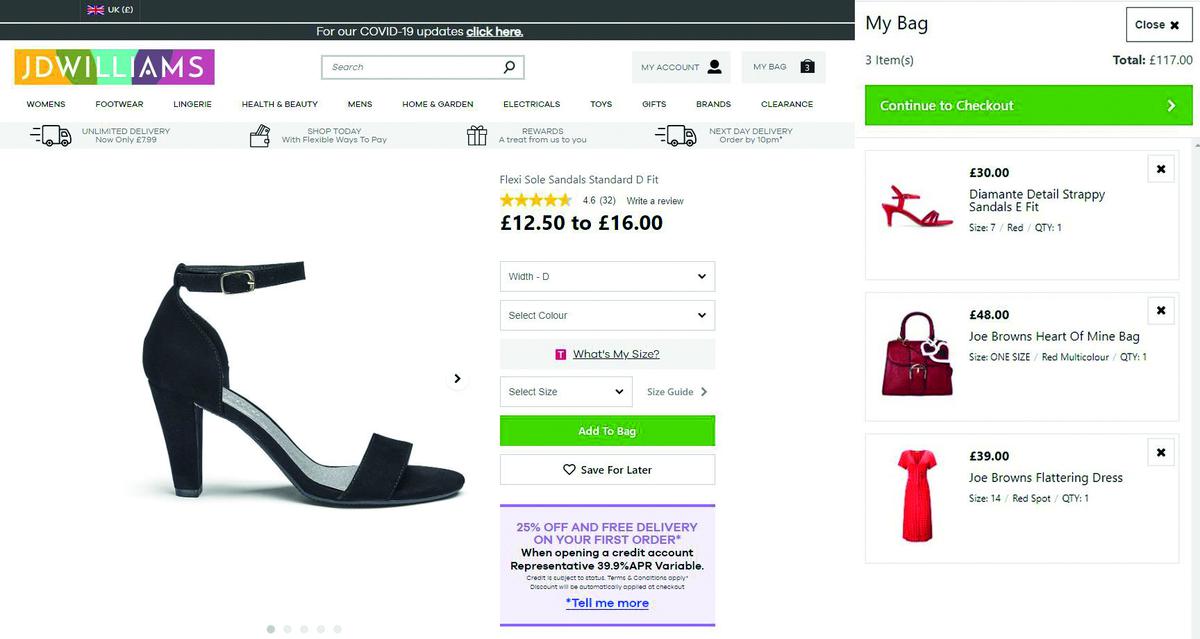Remove Joe Browns Flattering Dress from bag

click(x=1161, y=453)
